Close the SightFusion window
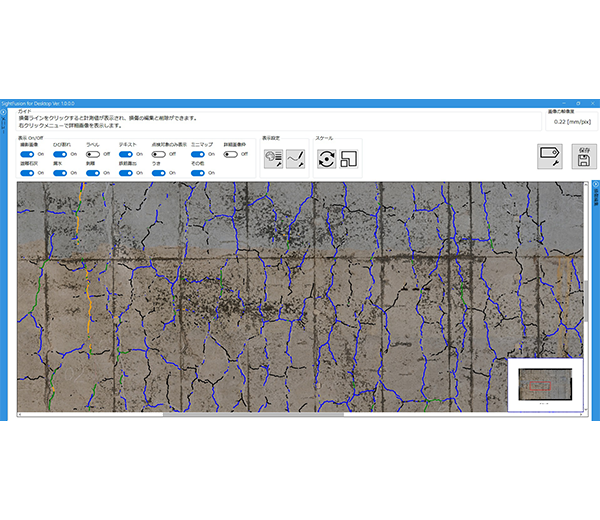 pyautogui.click(x=593, y=103)
